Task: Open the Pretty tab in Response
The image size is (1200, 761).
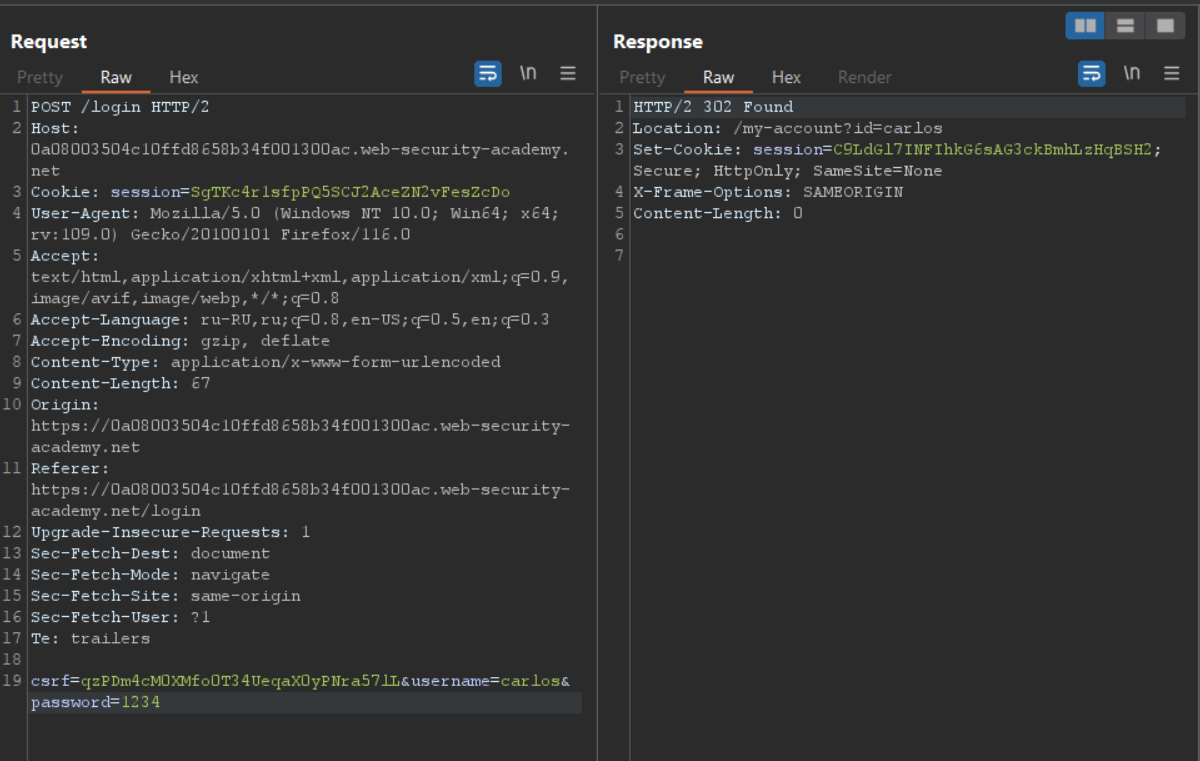Action: click(x=642, y=77)
